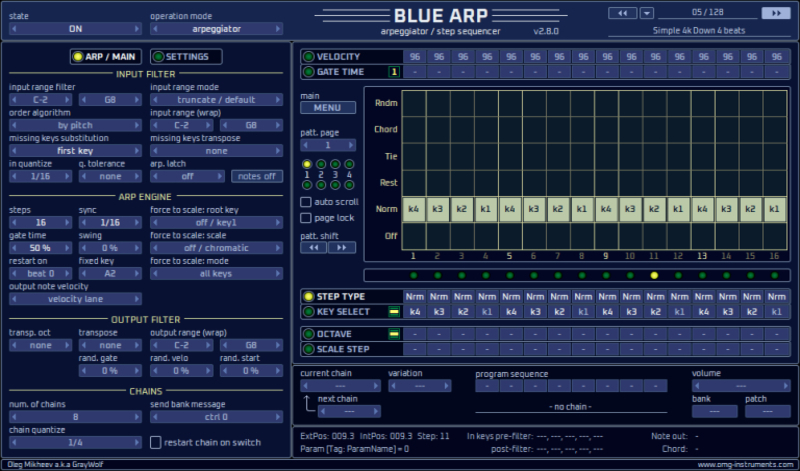Enable the Gate Time lane LED

point(309,72)
